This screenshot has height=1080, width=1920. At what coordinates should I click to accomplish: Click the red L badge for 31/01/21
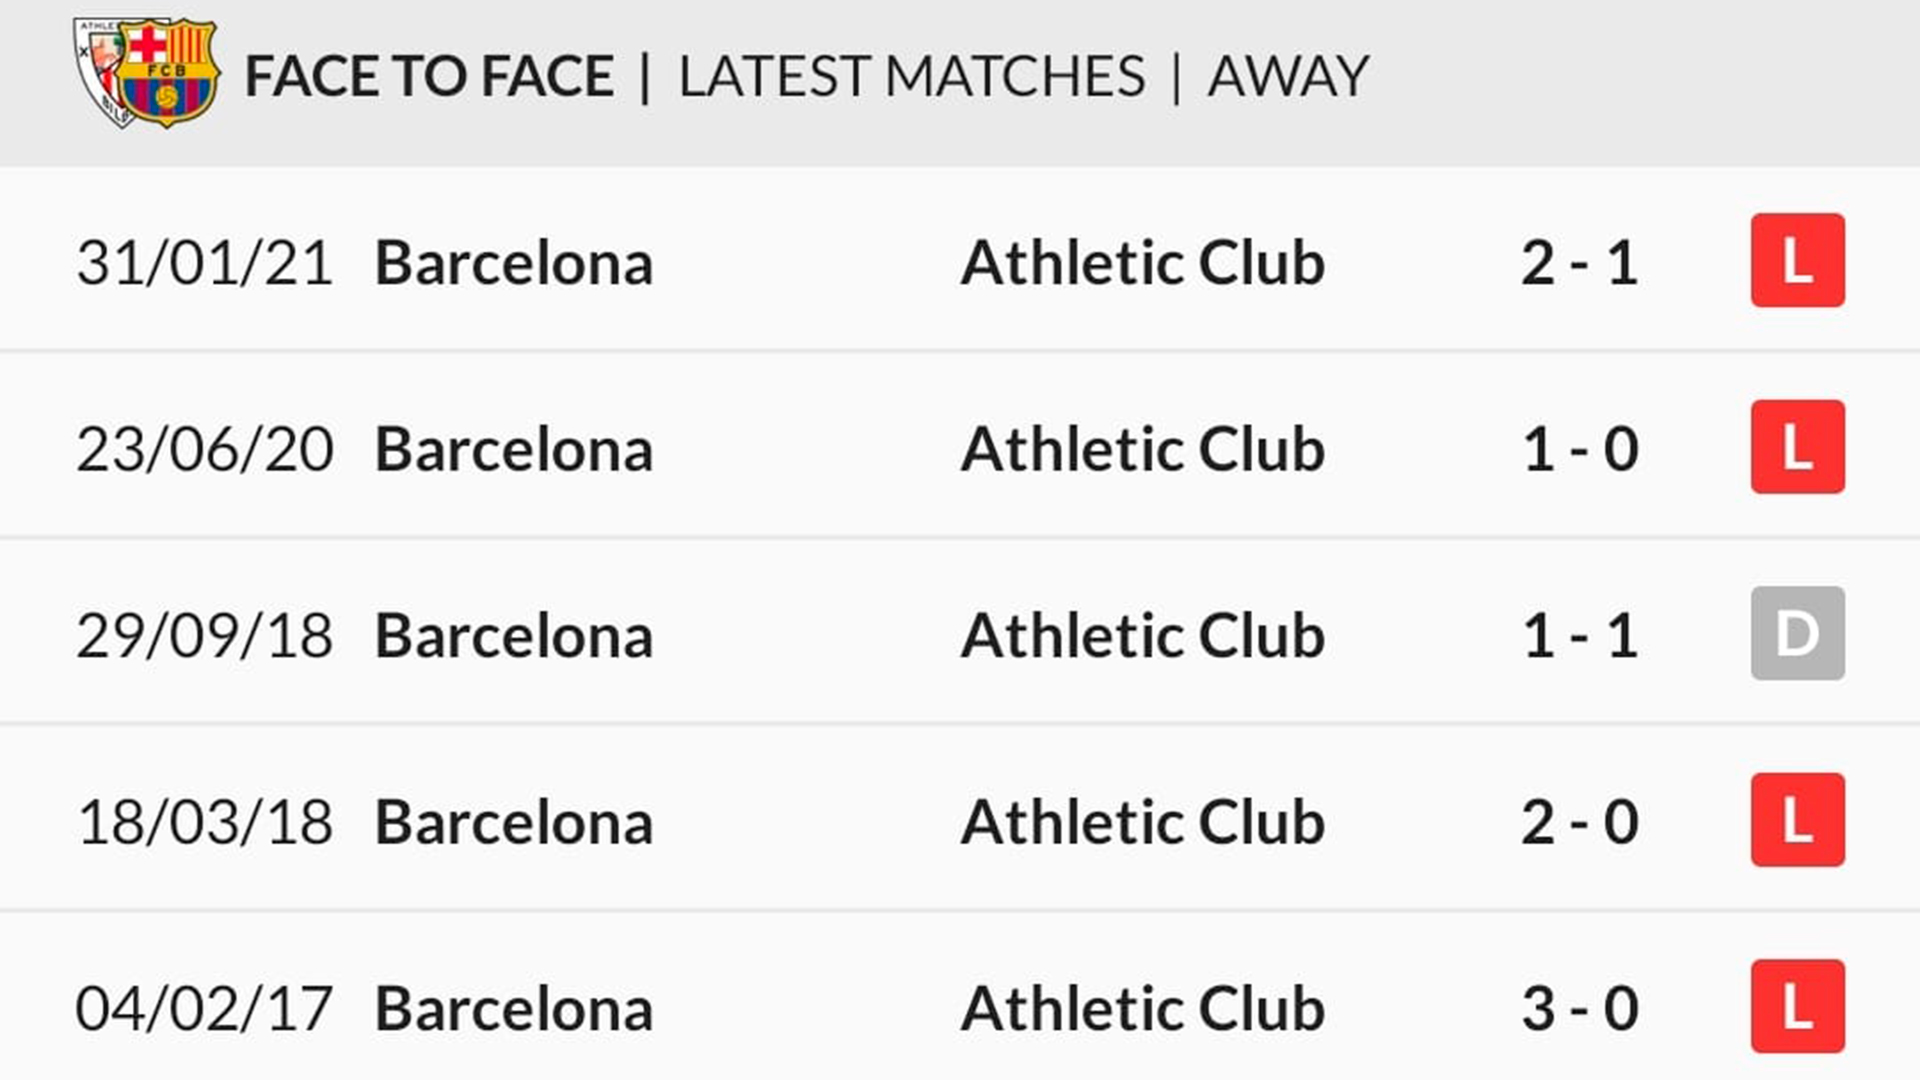1797,260
